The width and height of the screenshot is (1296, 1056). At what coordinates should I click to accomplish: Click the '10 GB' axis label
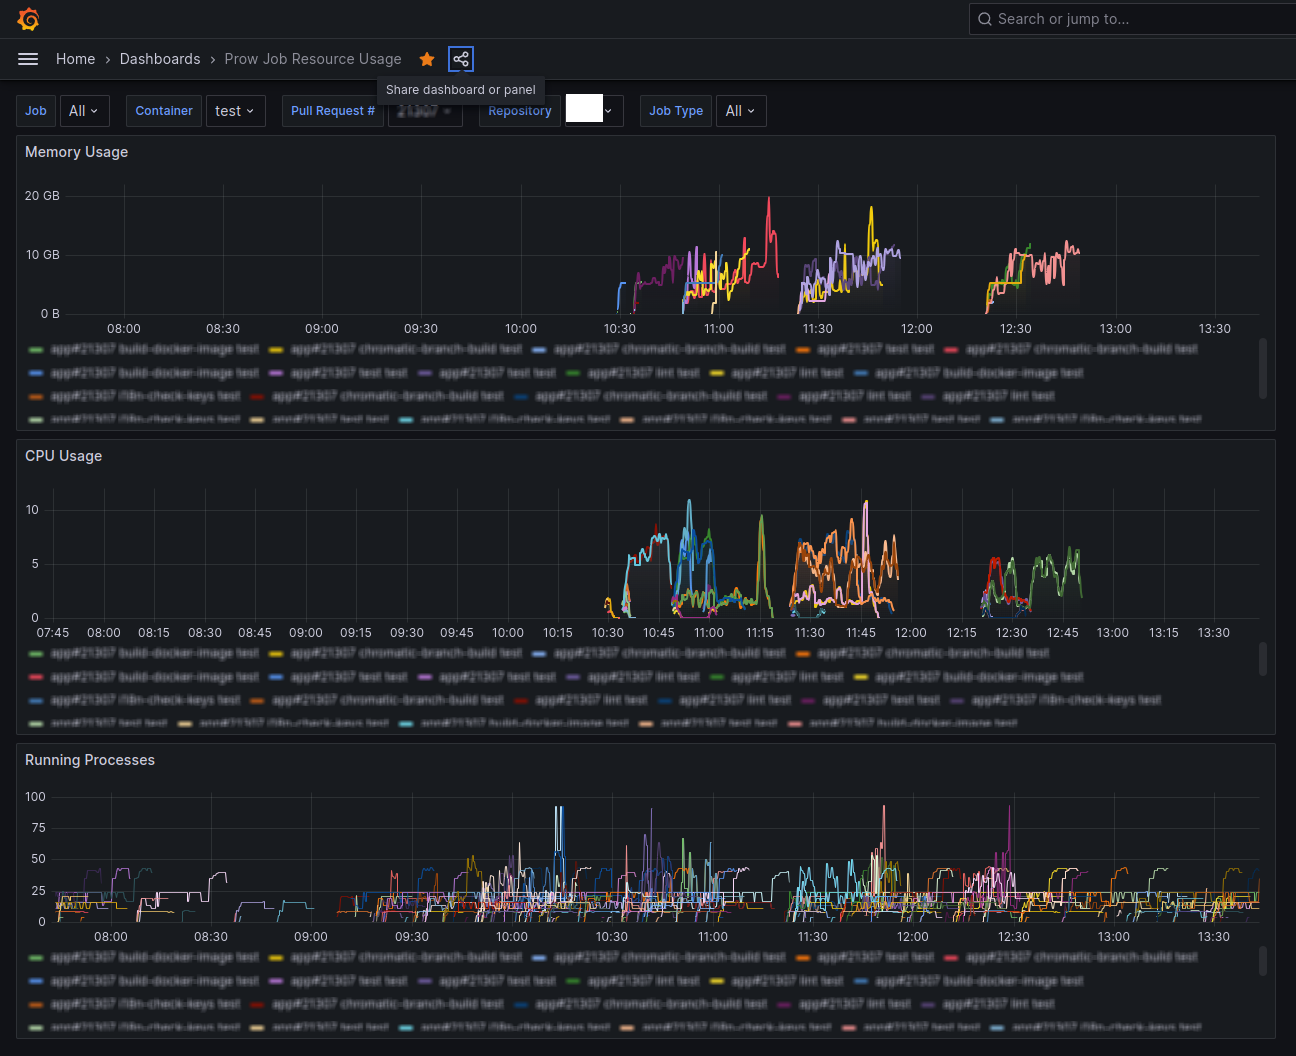point(42,255)
